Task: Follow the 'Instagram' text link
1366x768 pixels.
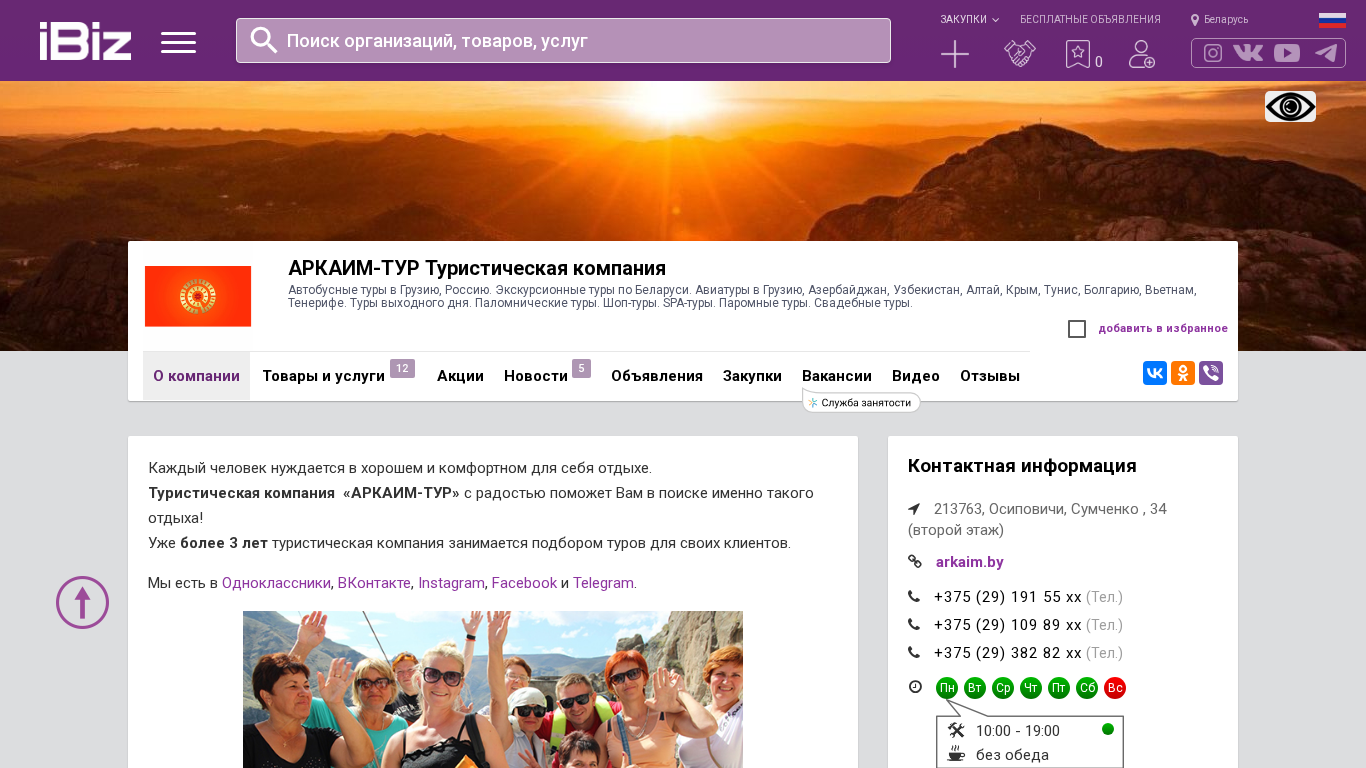Action: click(451, 583)
